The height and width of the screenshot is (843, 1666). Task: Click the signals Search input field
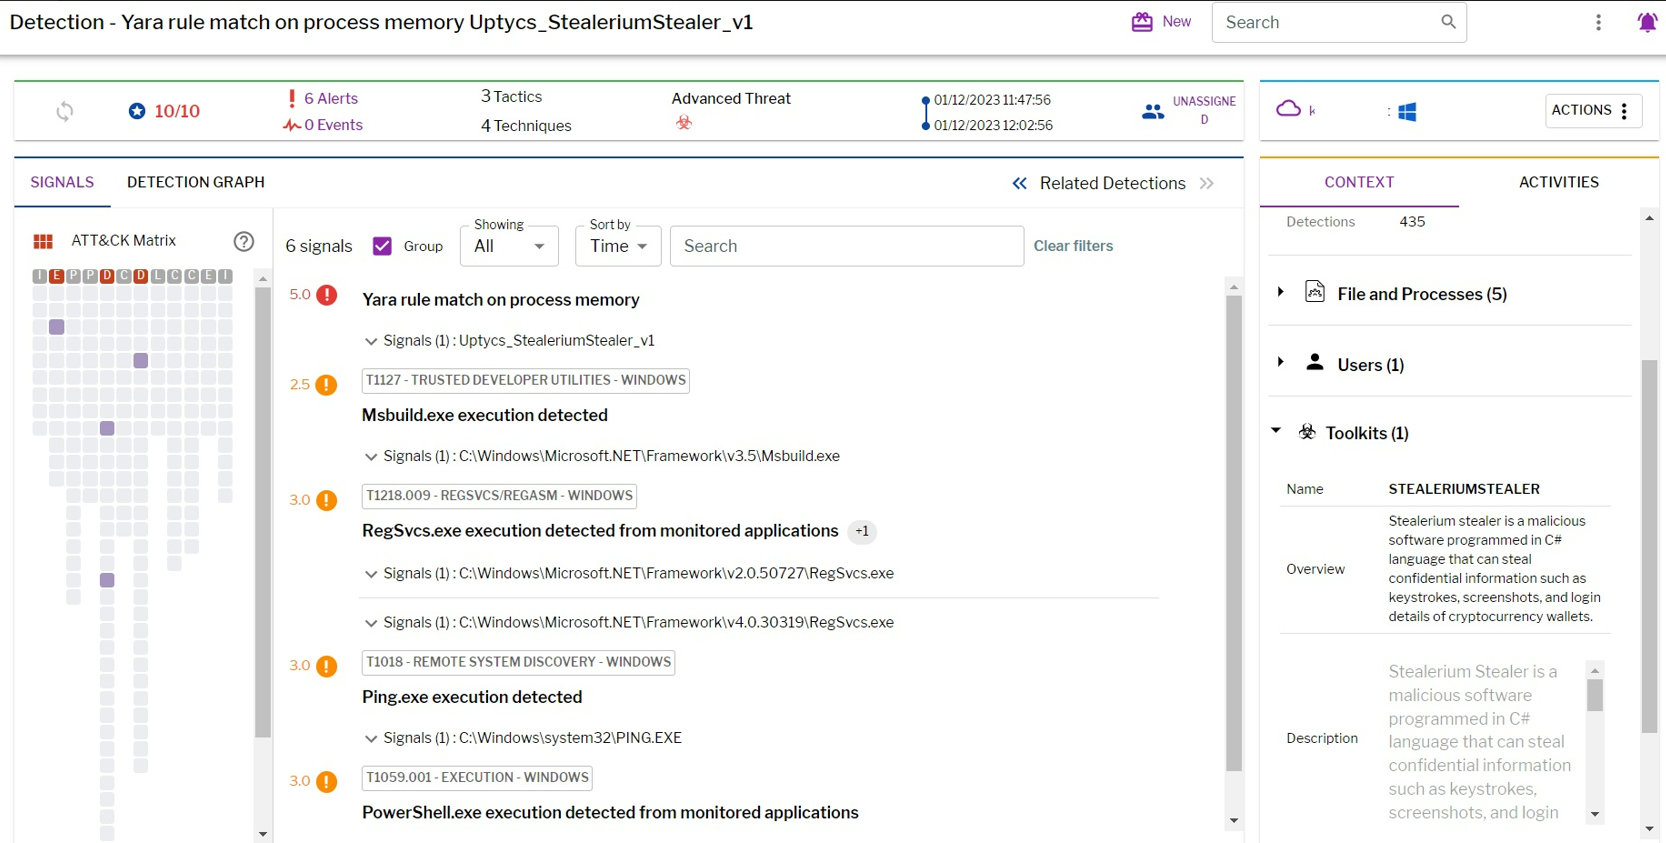[847, 246]
